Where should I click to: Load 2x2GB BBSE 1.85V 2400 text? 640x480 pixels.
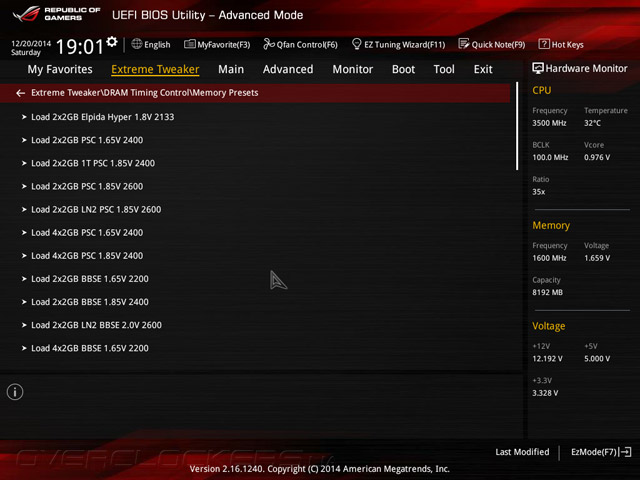[x=90, y=302]
